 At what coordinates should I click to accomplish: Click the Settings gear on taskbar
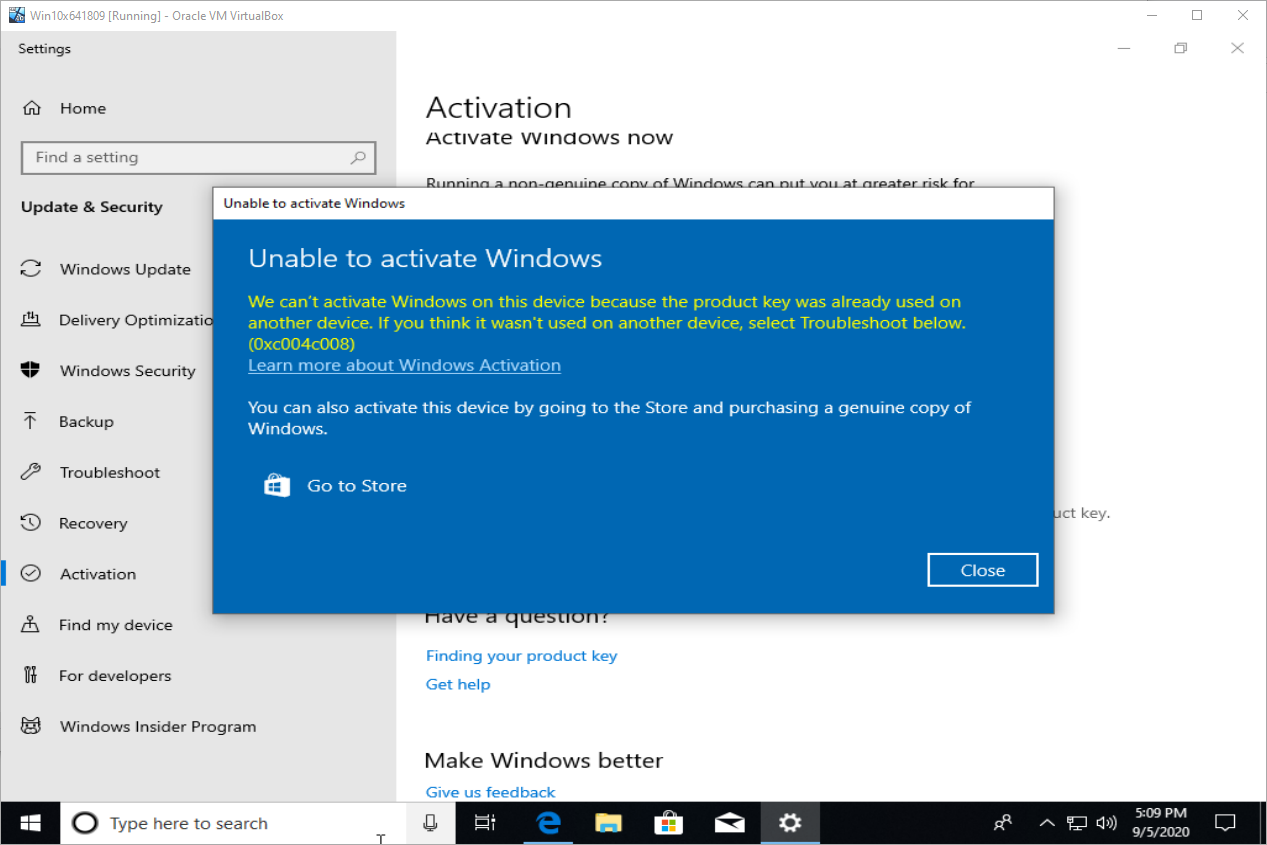[790, 823]
